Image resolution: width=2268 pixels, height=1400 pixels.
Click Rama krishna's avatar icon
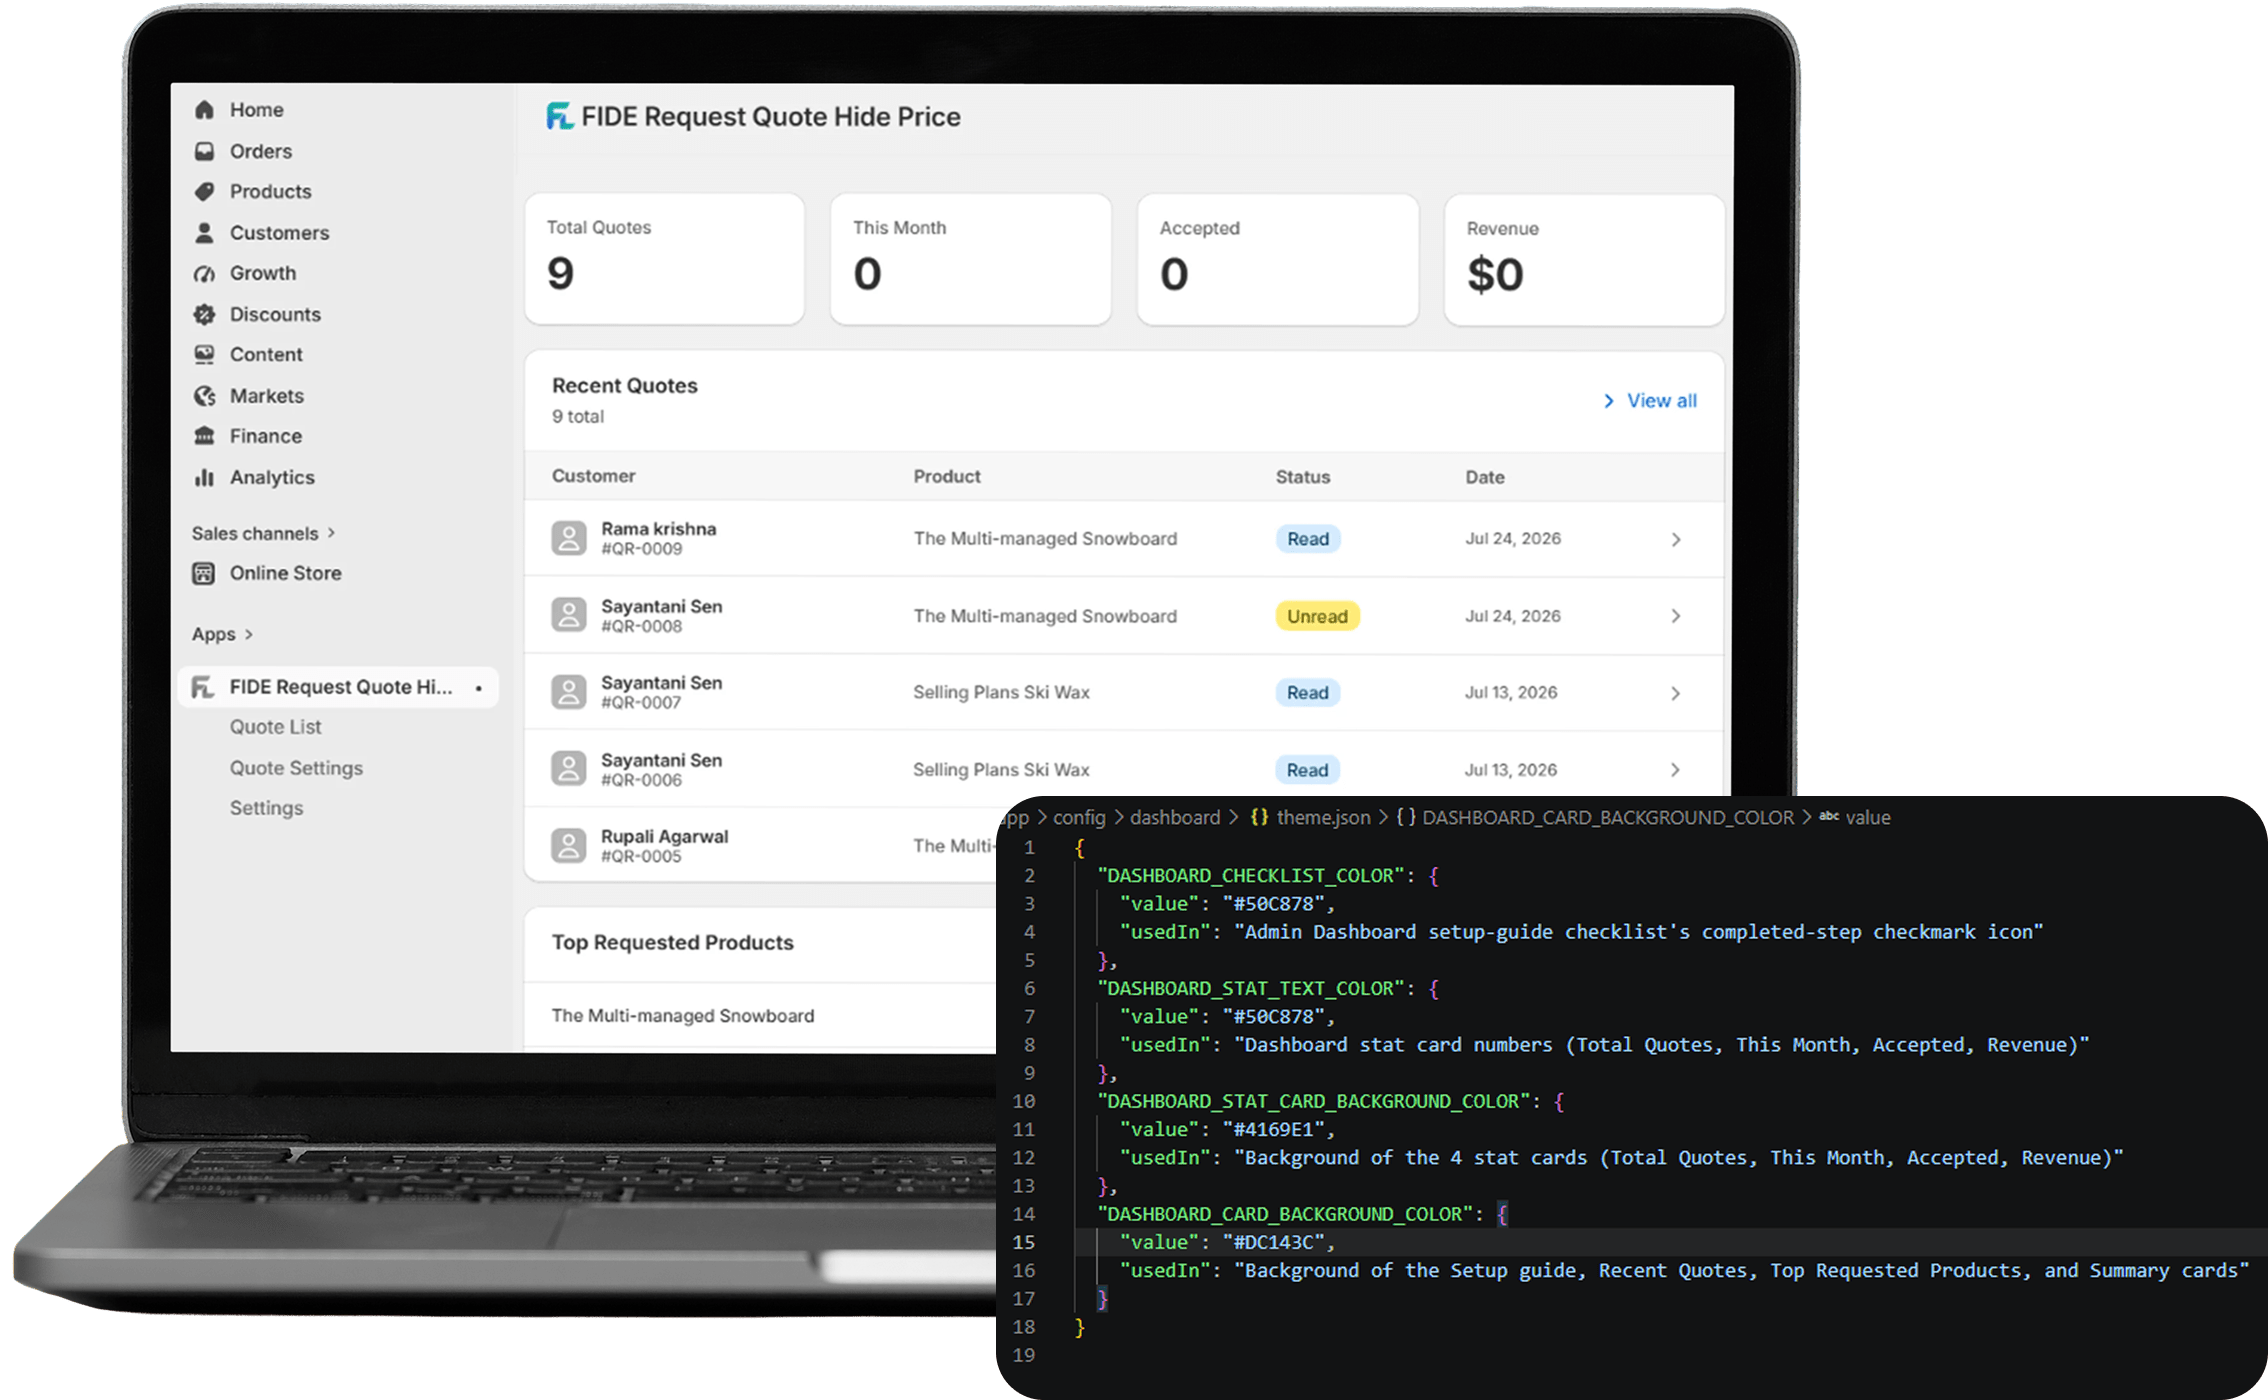pos(569,538)
